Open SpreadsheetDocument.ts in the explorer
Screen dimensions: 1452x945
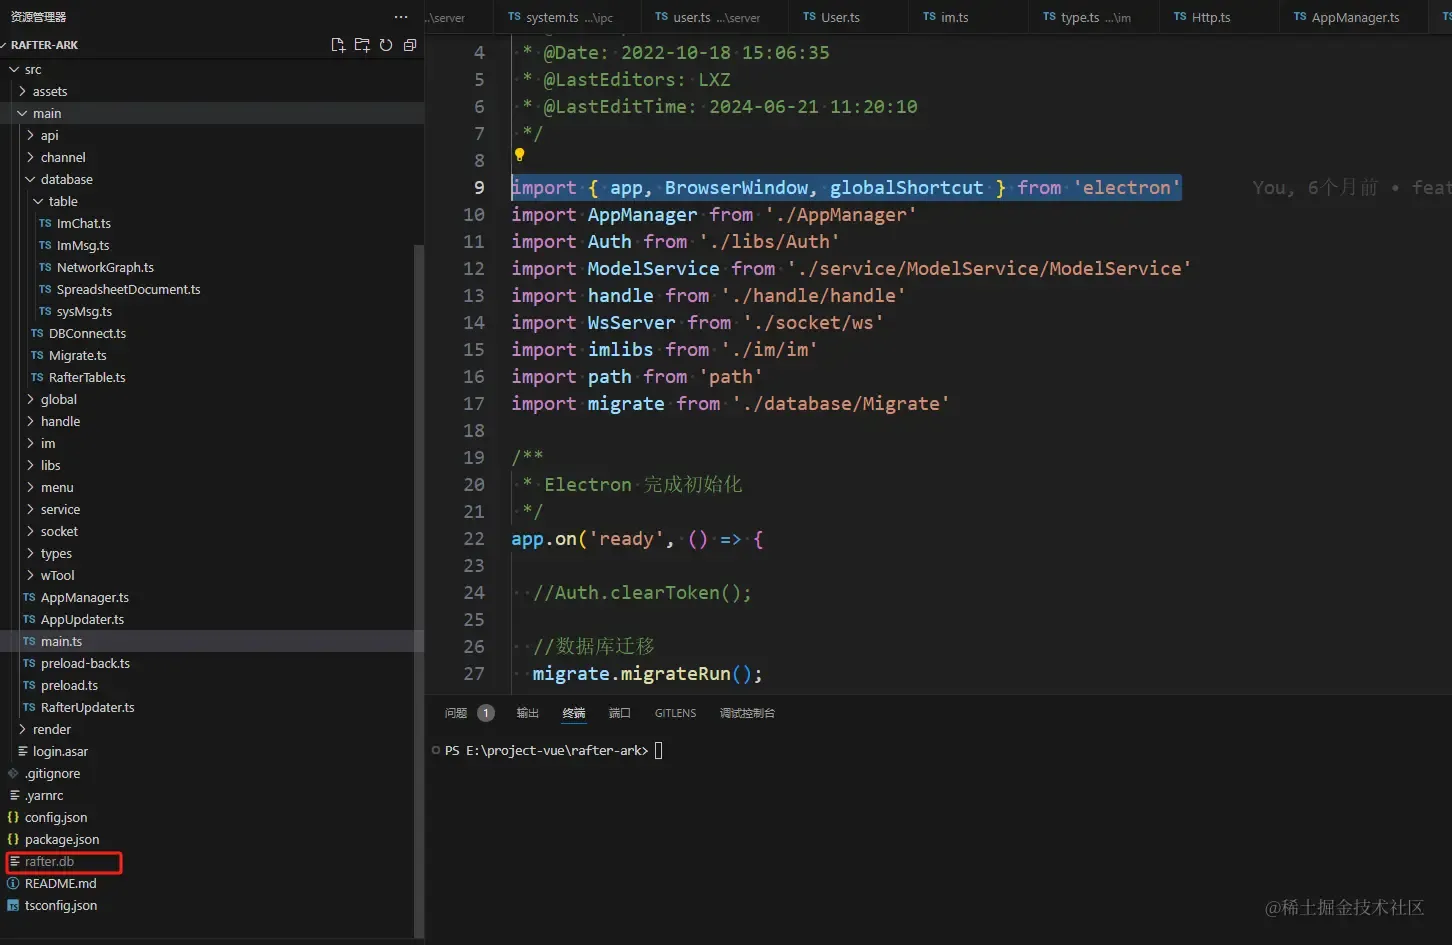pos(212,289)
